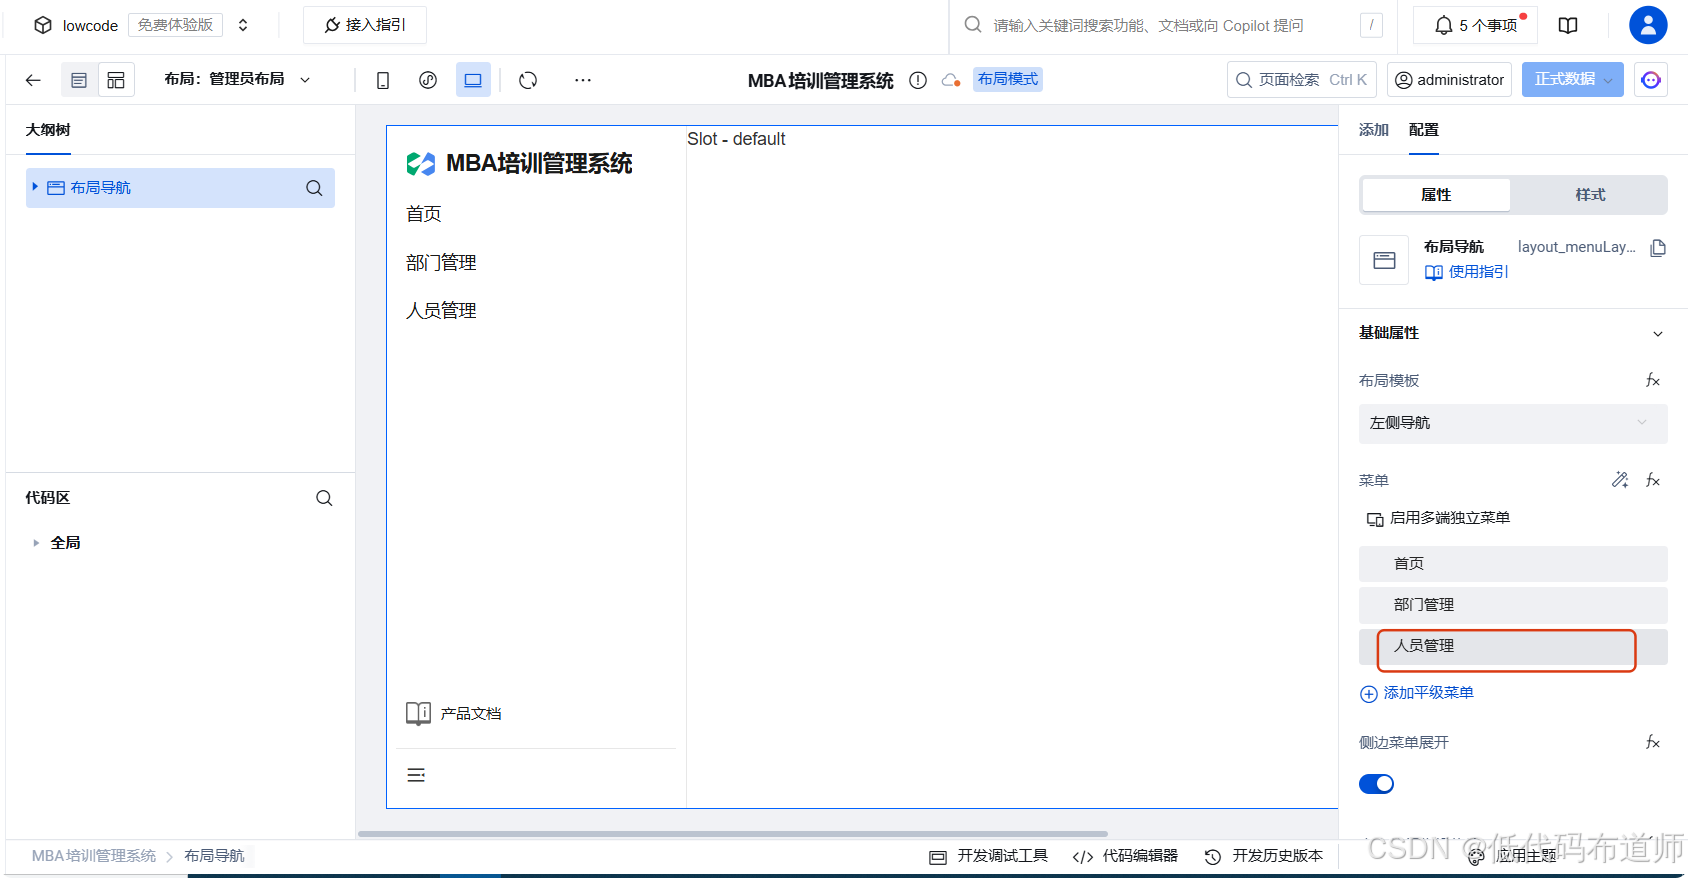1688x878 pixels.
Task: Open the 正式数据 dropdown
Action: (1572, 80)
